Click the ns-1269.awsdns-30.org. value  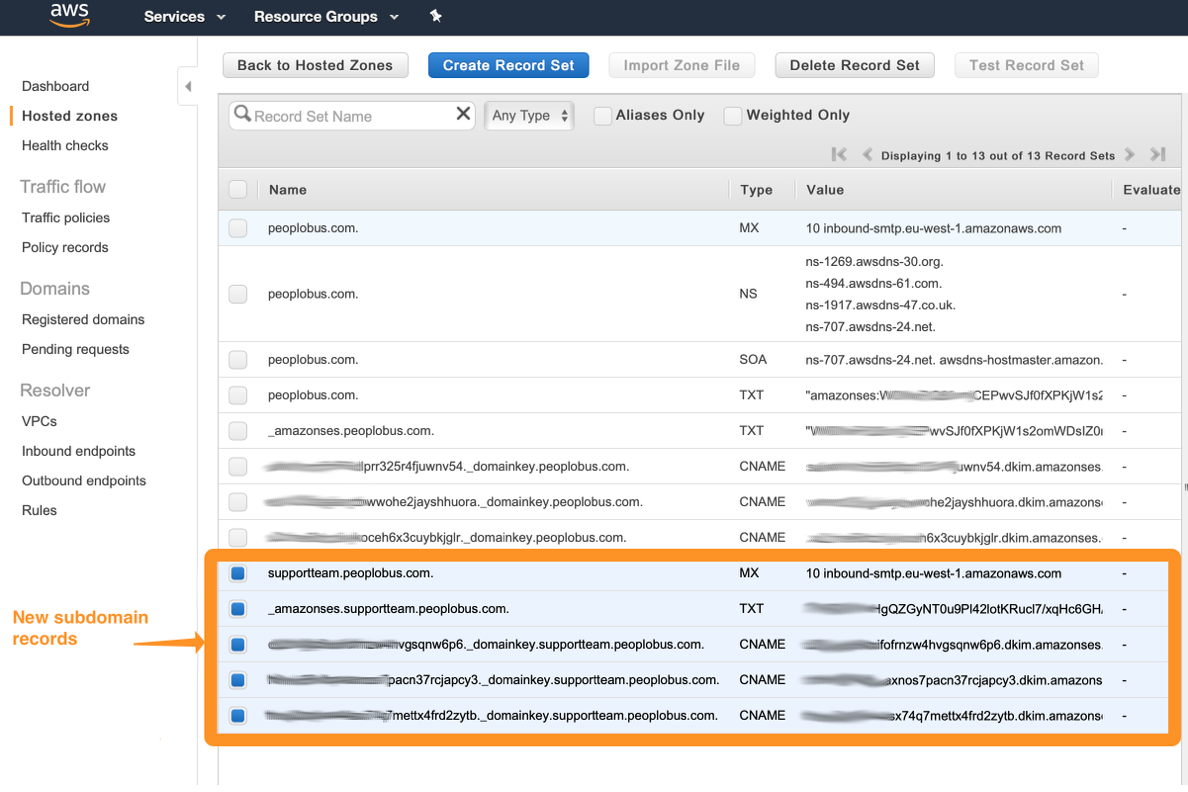point(874,261)
